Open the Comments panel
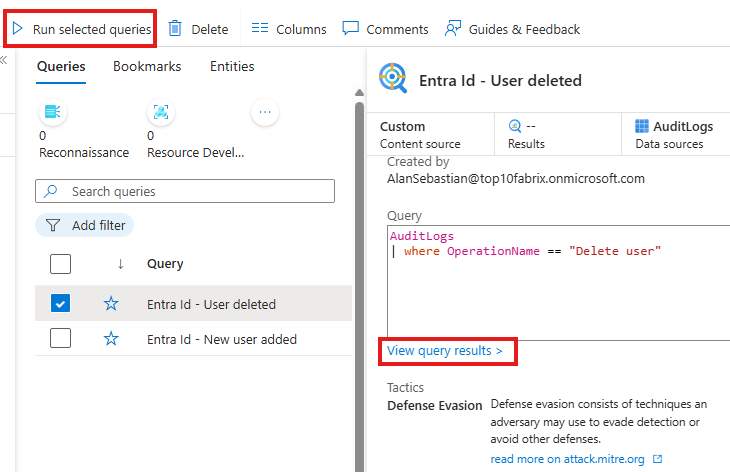The height and width of the screenshot is (472, 730). coord(385,29)
